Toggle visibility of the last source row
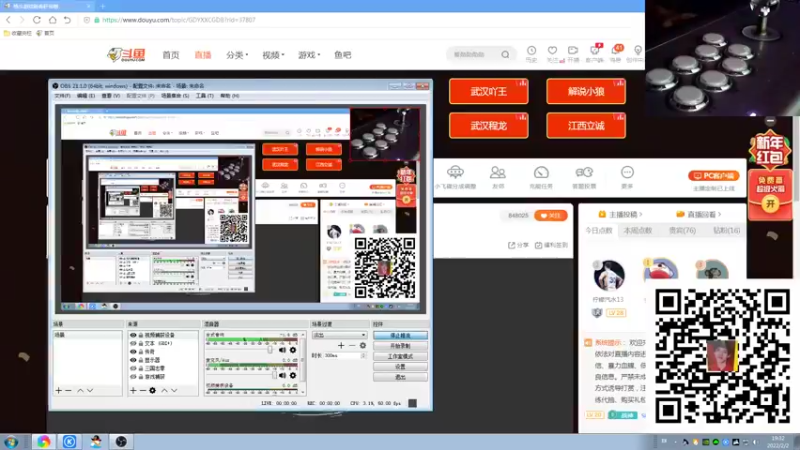This screenshot has height=450, width=800. pyautogui.click(x=133, y=377)
